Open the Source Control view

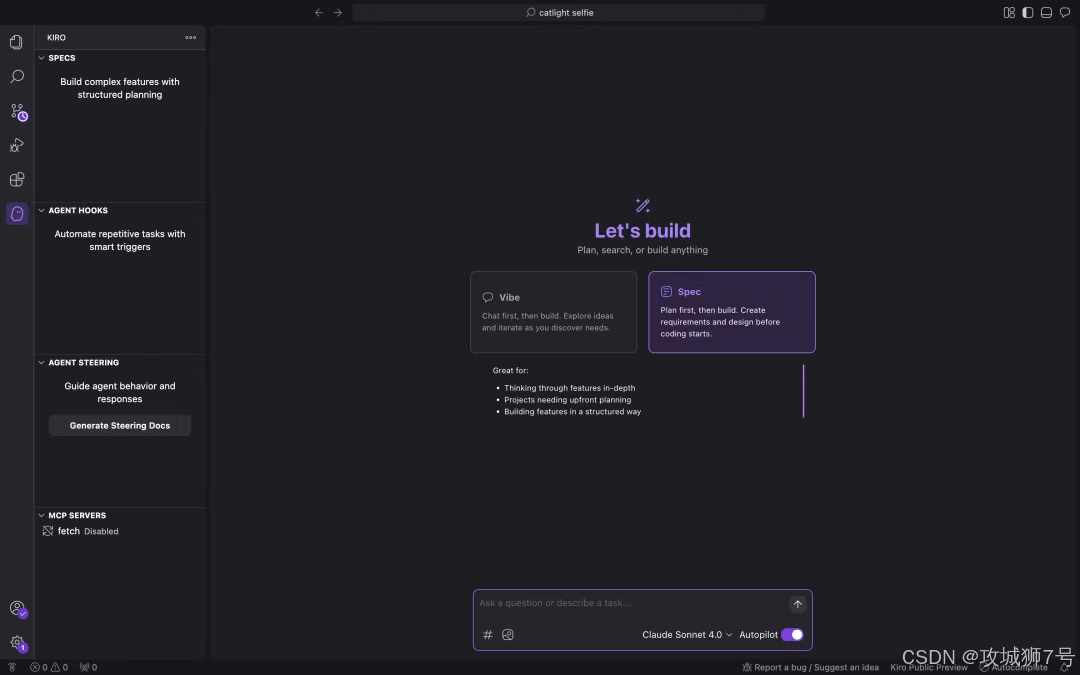(17, 112)
